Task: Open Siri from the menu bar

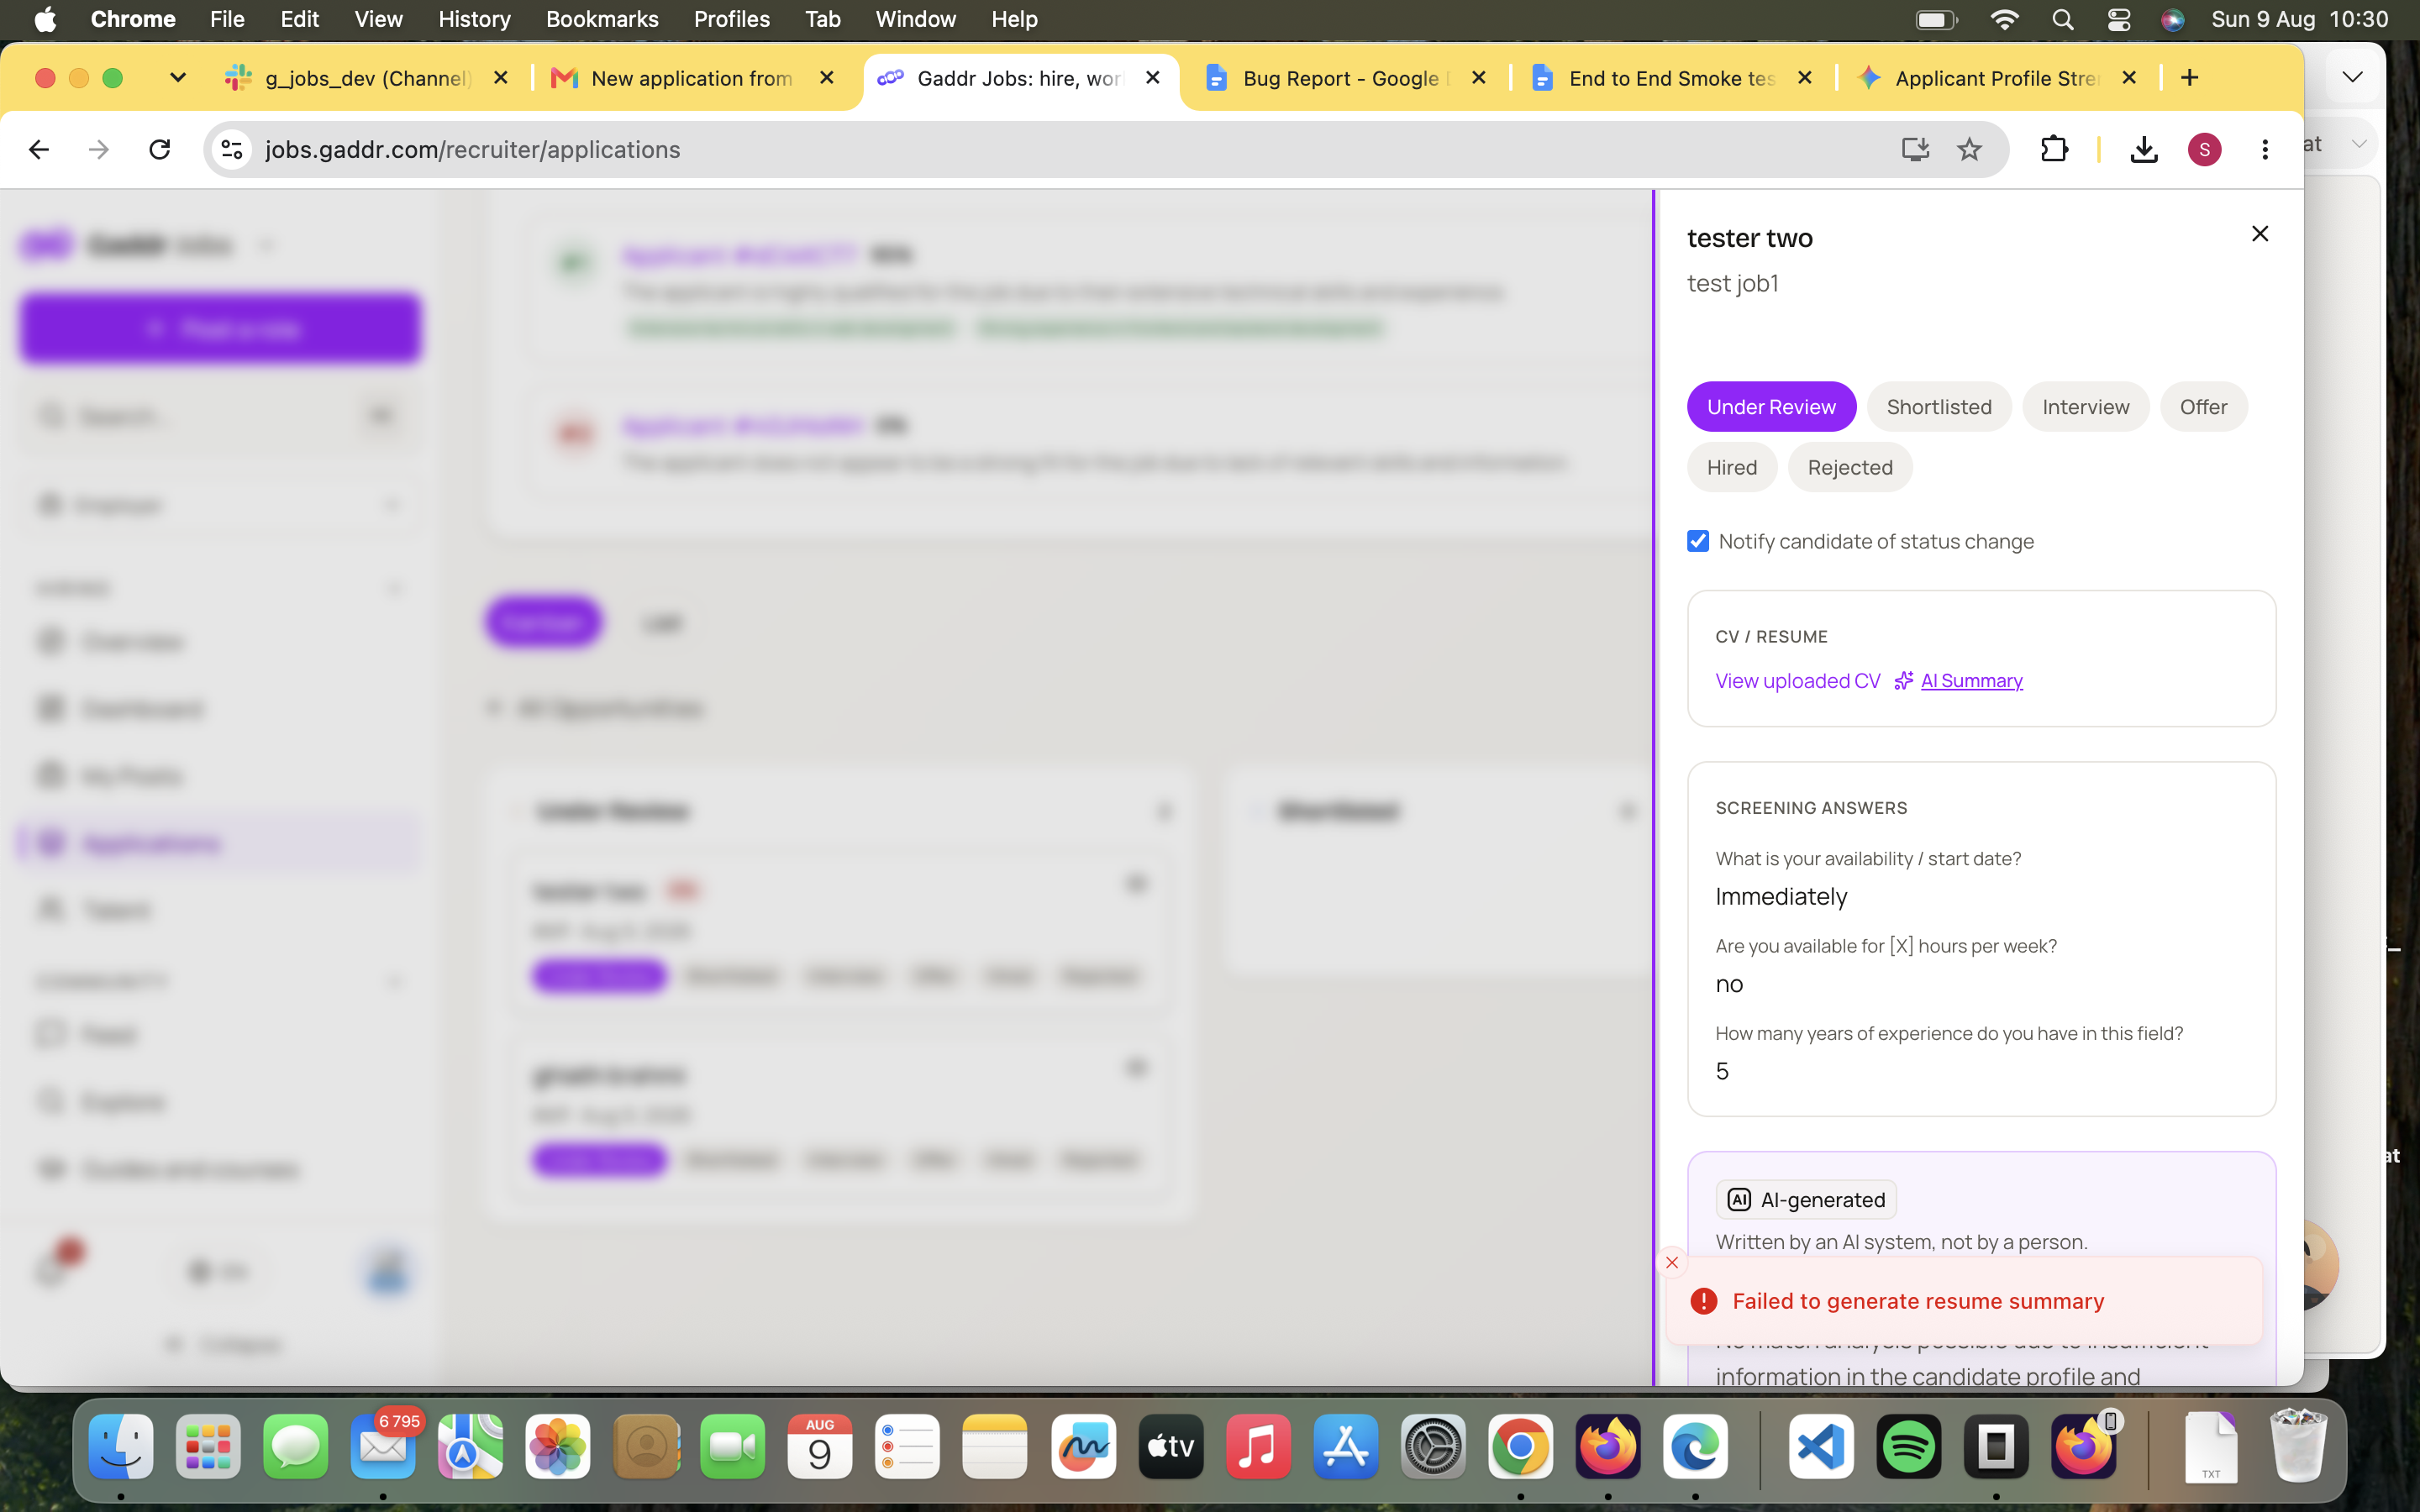Action: [x=2172, y=19]
